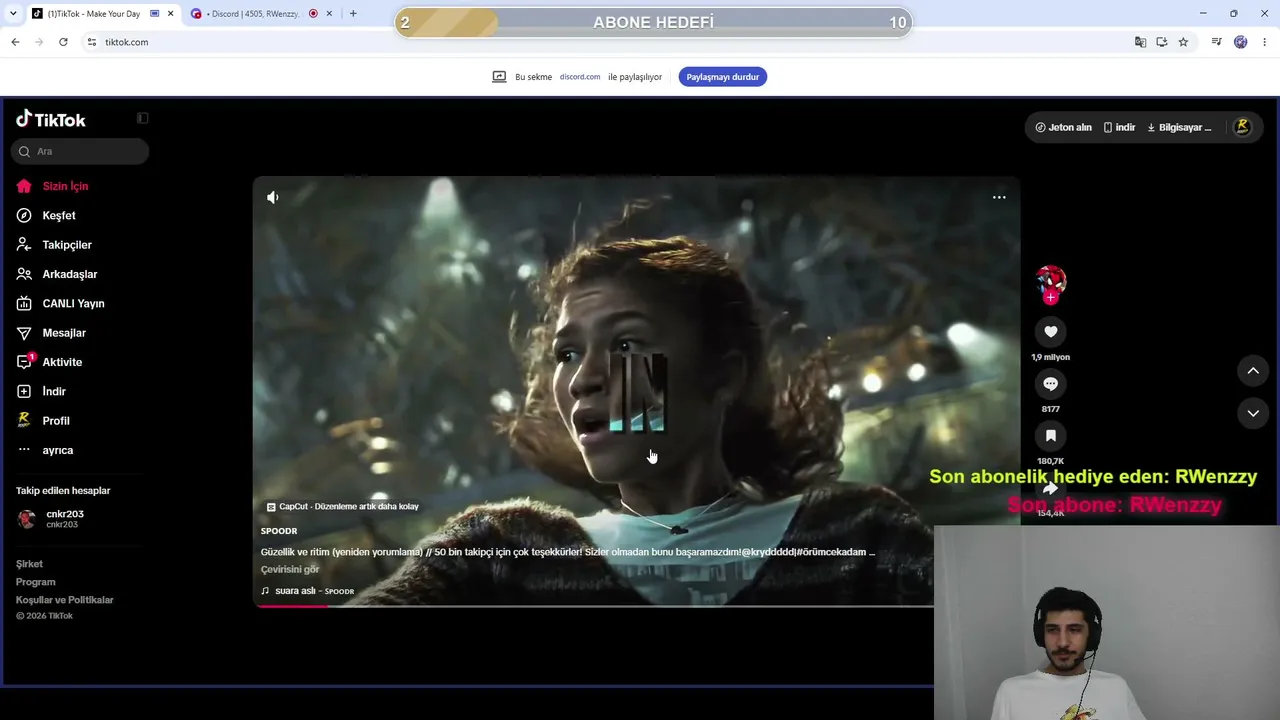Switch to the TikTok browser tab

click(x=103, y=14)
